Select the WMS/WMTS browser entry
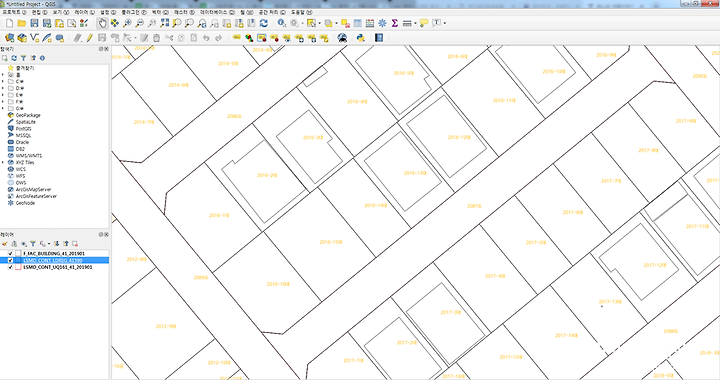 pyautogui.click(x=28, y=156)
